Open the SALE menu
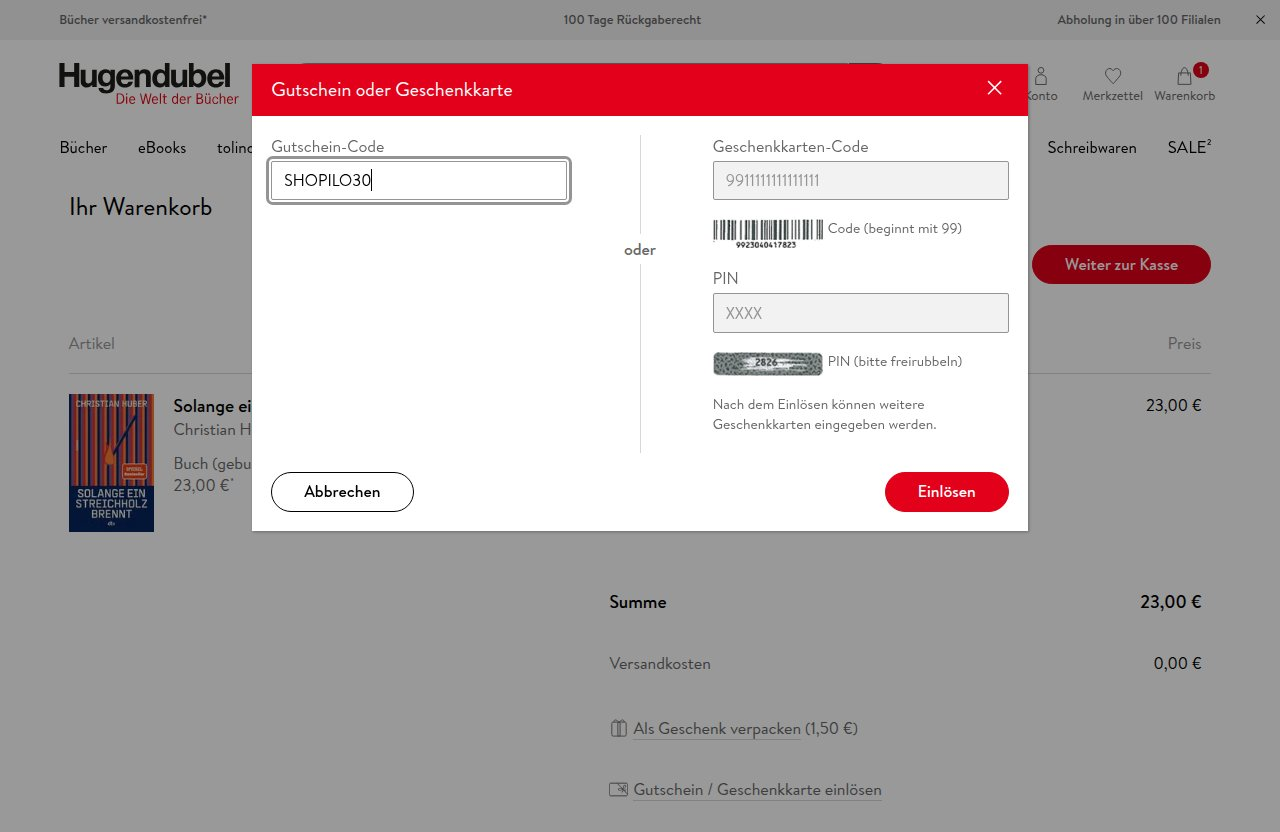The width and height of the screenshot is (1280, 832). point(1189,148)
